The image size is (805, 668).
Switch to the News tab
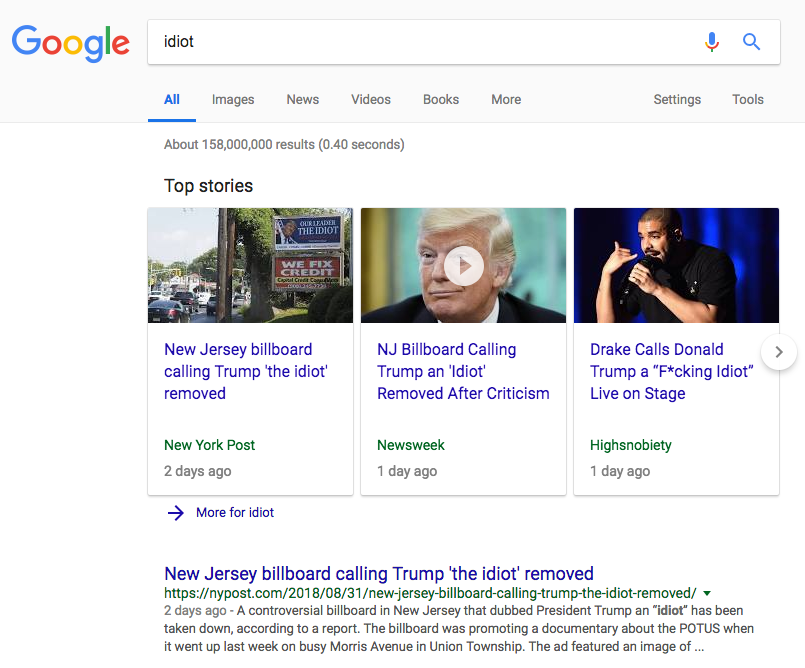302,100
